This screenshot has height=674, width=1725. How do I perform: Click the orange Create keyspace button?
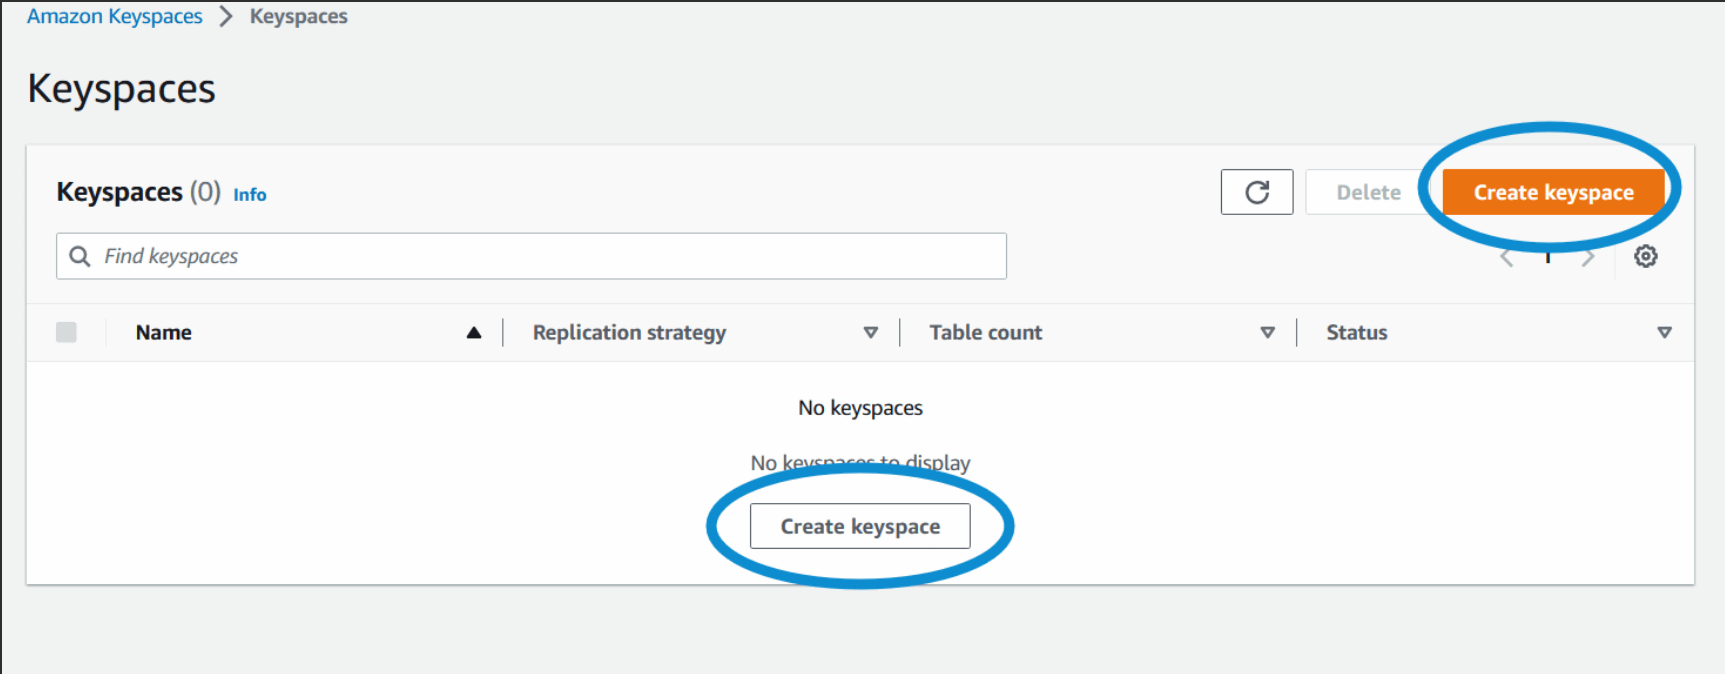tap(1553, 192)
